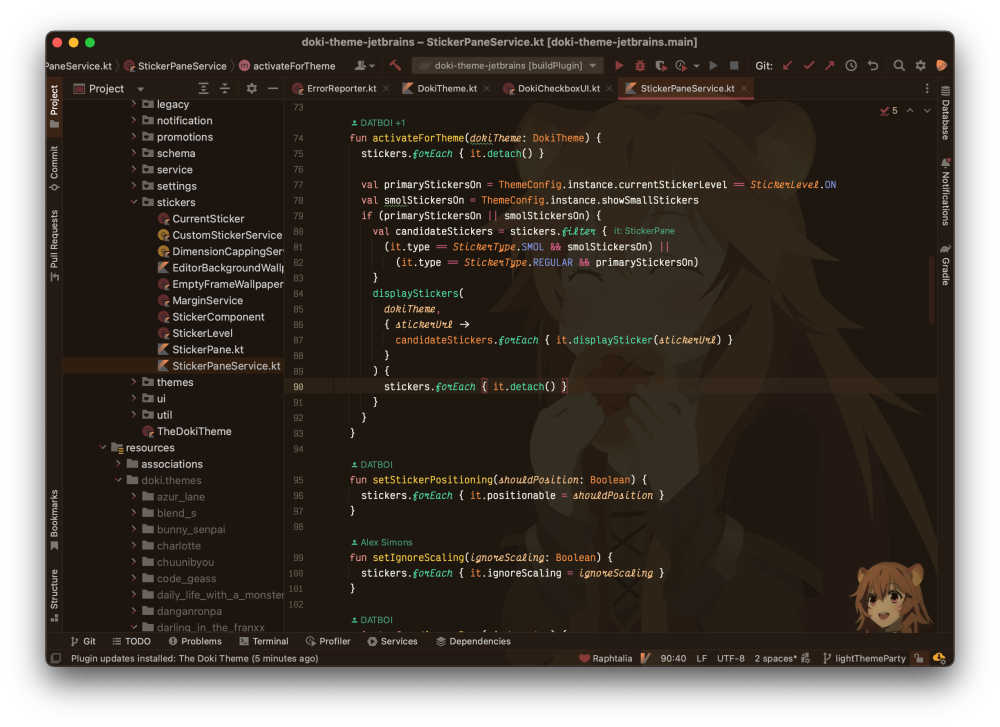Open the Commit tool window
This screenshot has width=1000, height=727.
(x=54, y=168)
